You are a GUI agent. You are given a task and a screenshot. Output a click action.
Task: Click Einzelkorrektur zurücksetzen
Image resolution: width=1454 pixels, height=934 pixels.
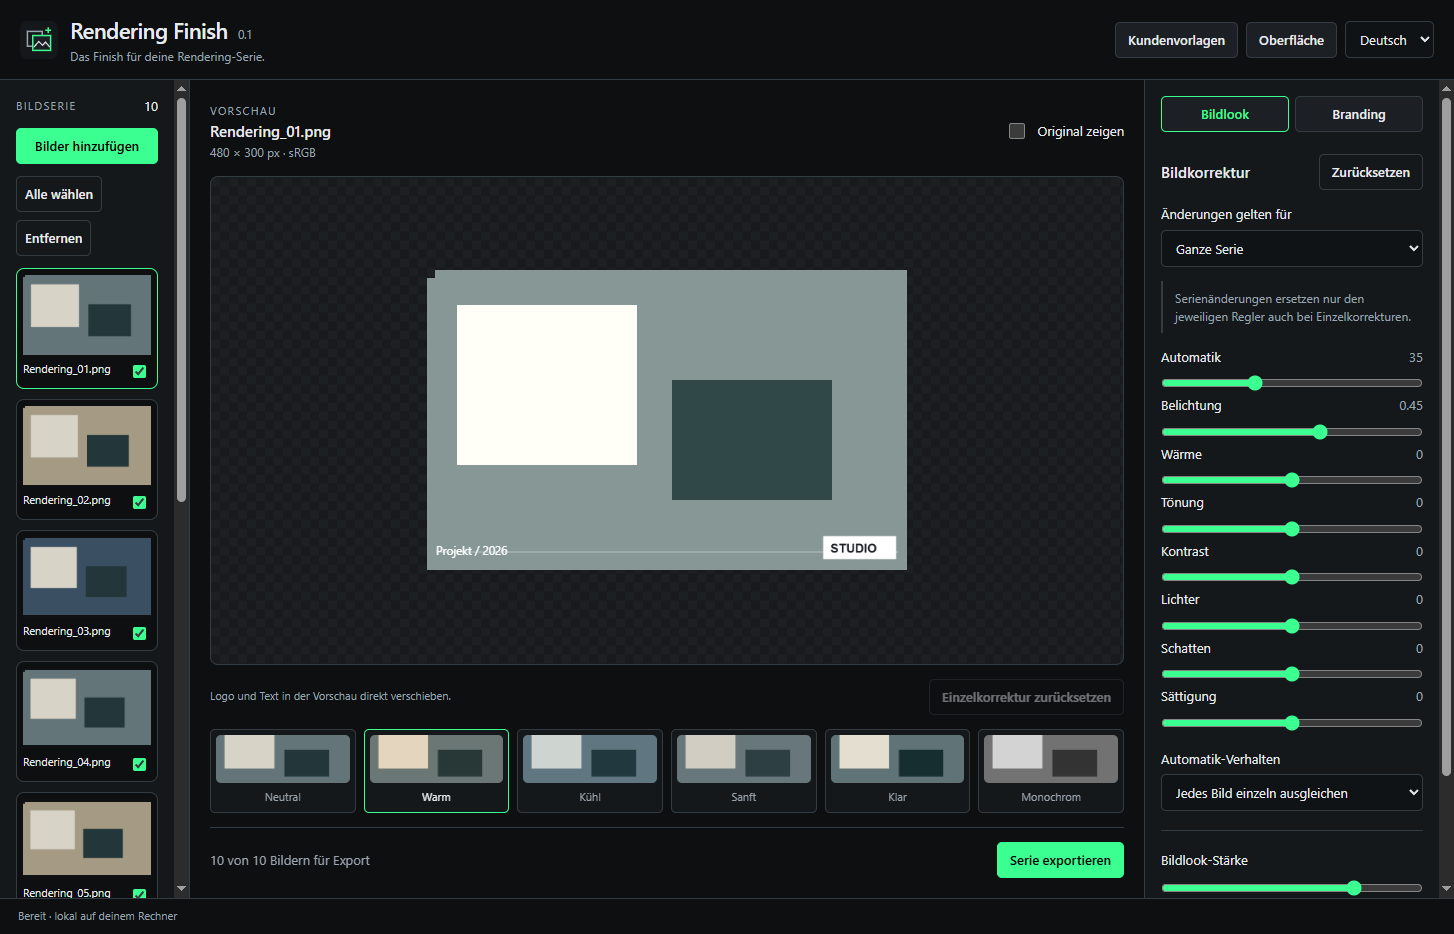tap(1026, 697)
